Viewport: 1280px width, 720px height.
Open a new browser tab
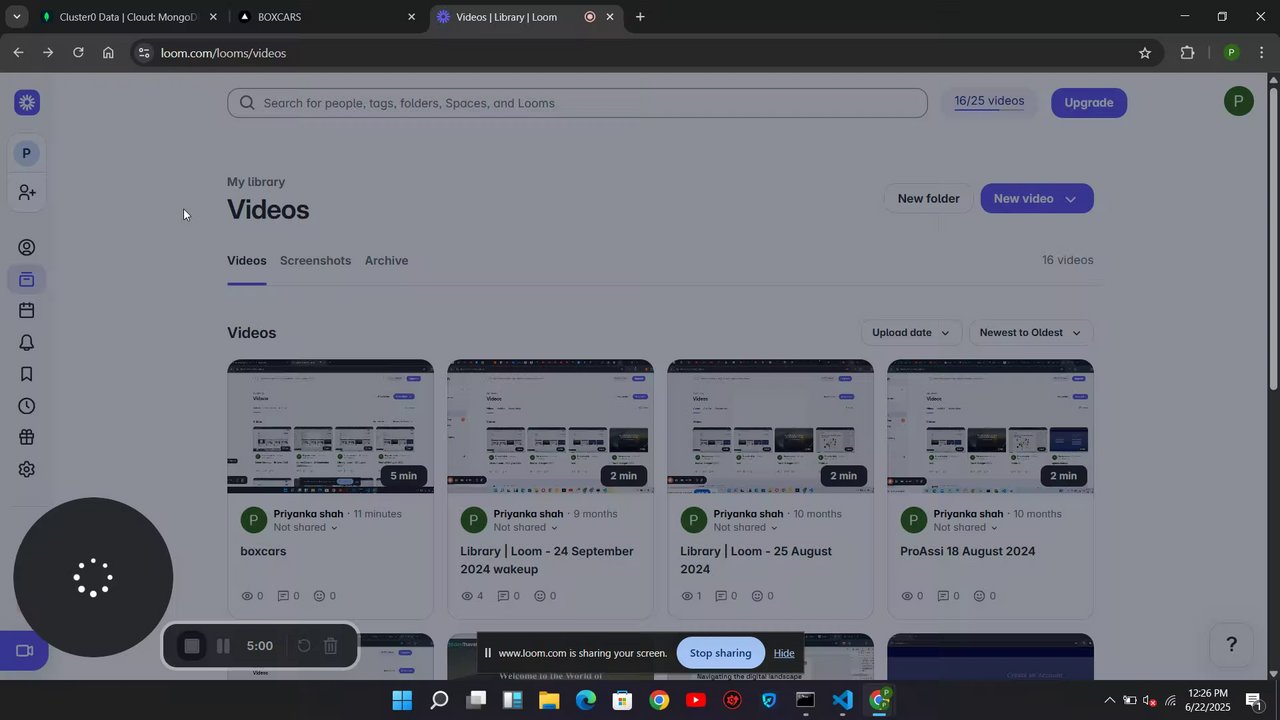click(640, 17)
